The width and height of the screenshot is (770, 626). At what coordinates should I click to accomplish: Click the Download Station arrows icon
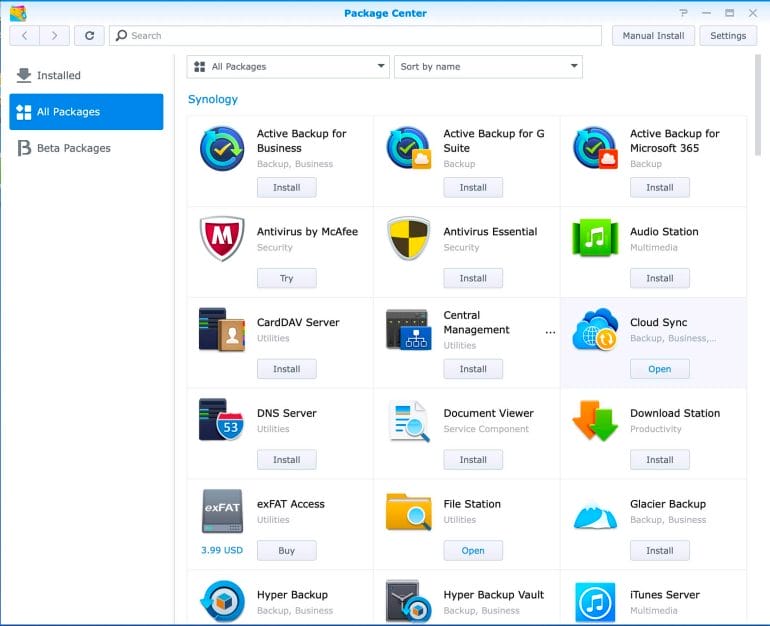click(x=595, y=420)
